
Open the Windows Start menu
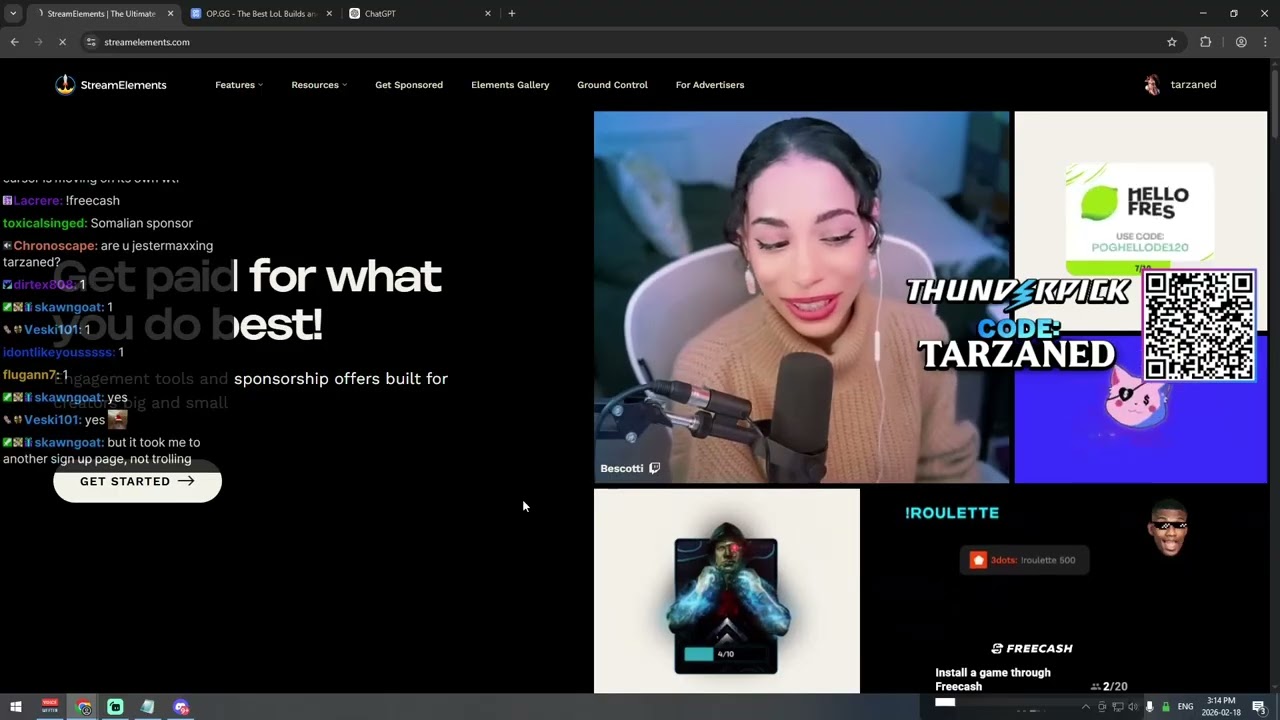coord(15,707)
